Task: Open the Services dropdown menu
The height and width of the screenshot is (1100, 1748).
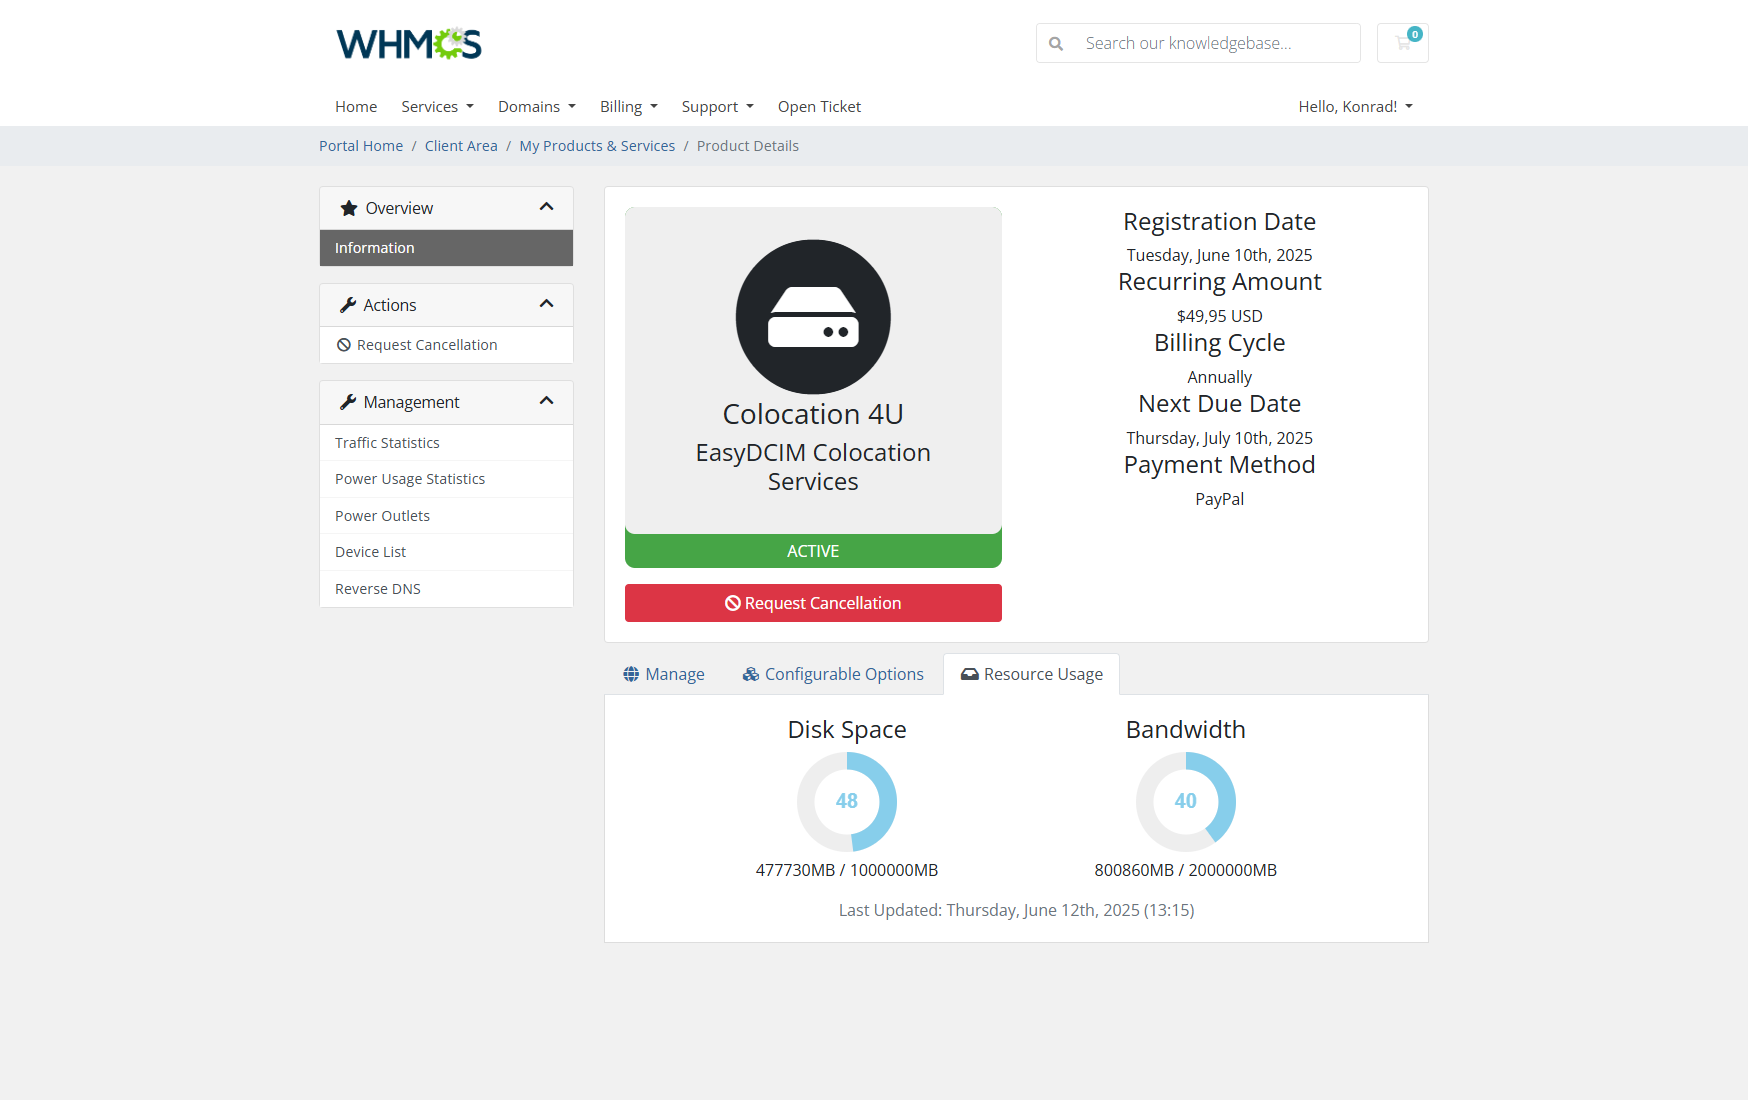Action: (x=437, y=107)
